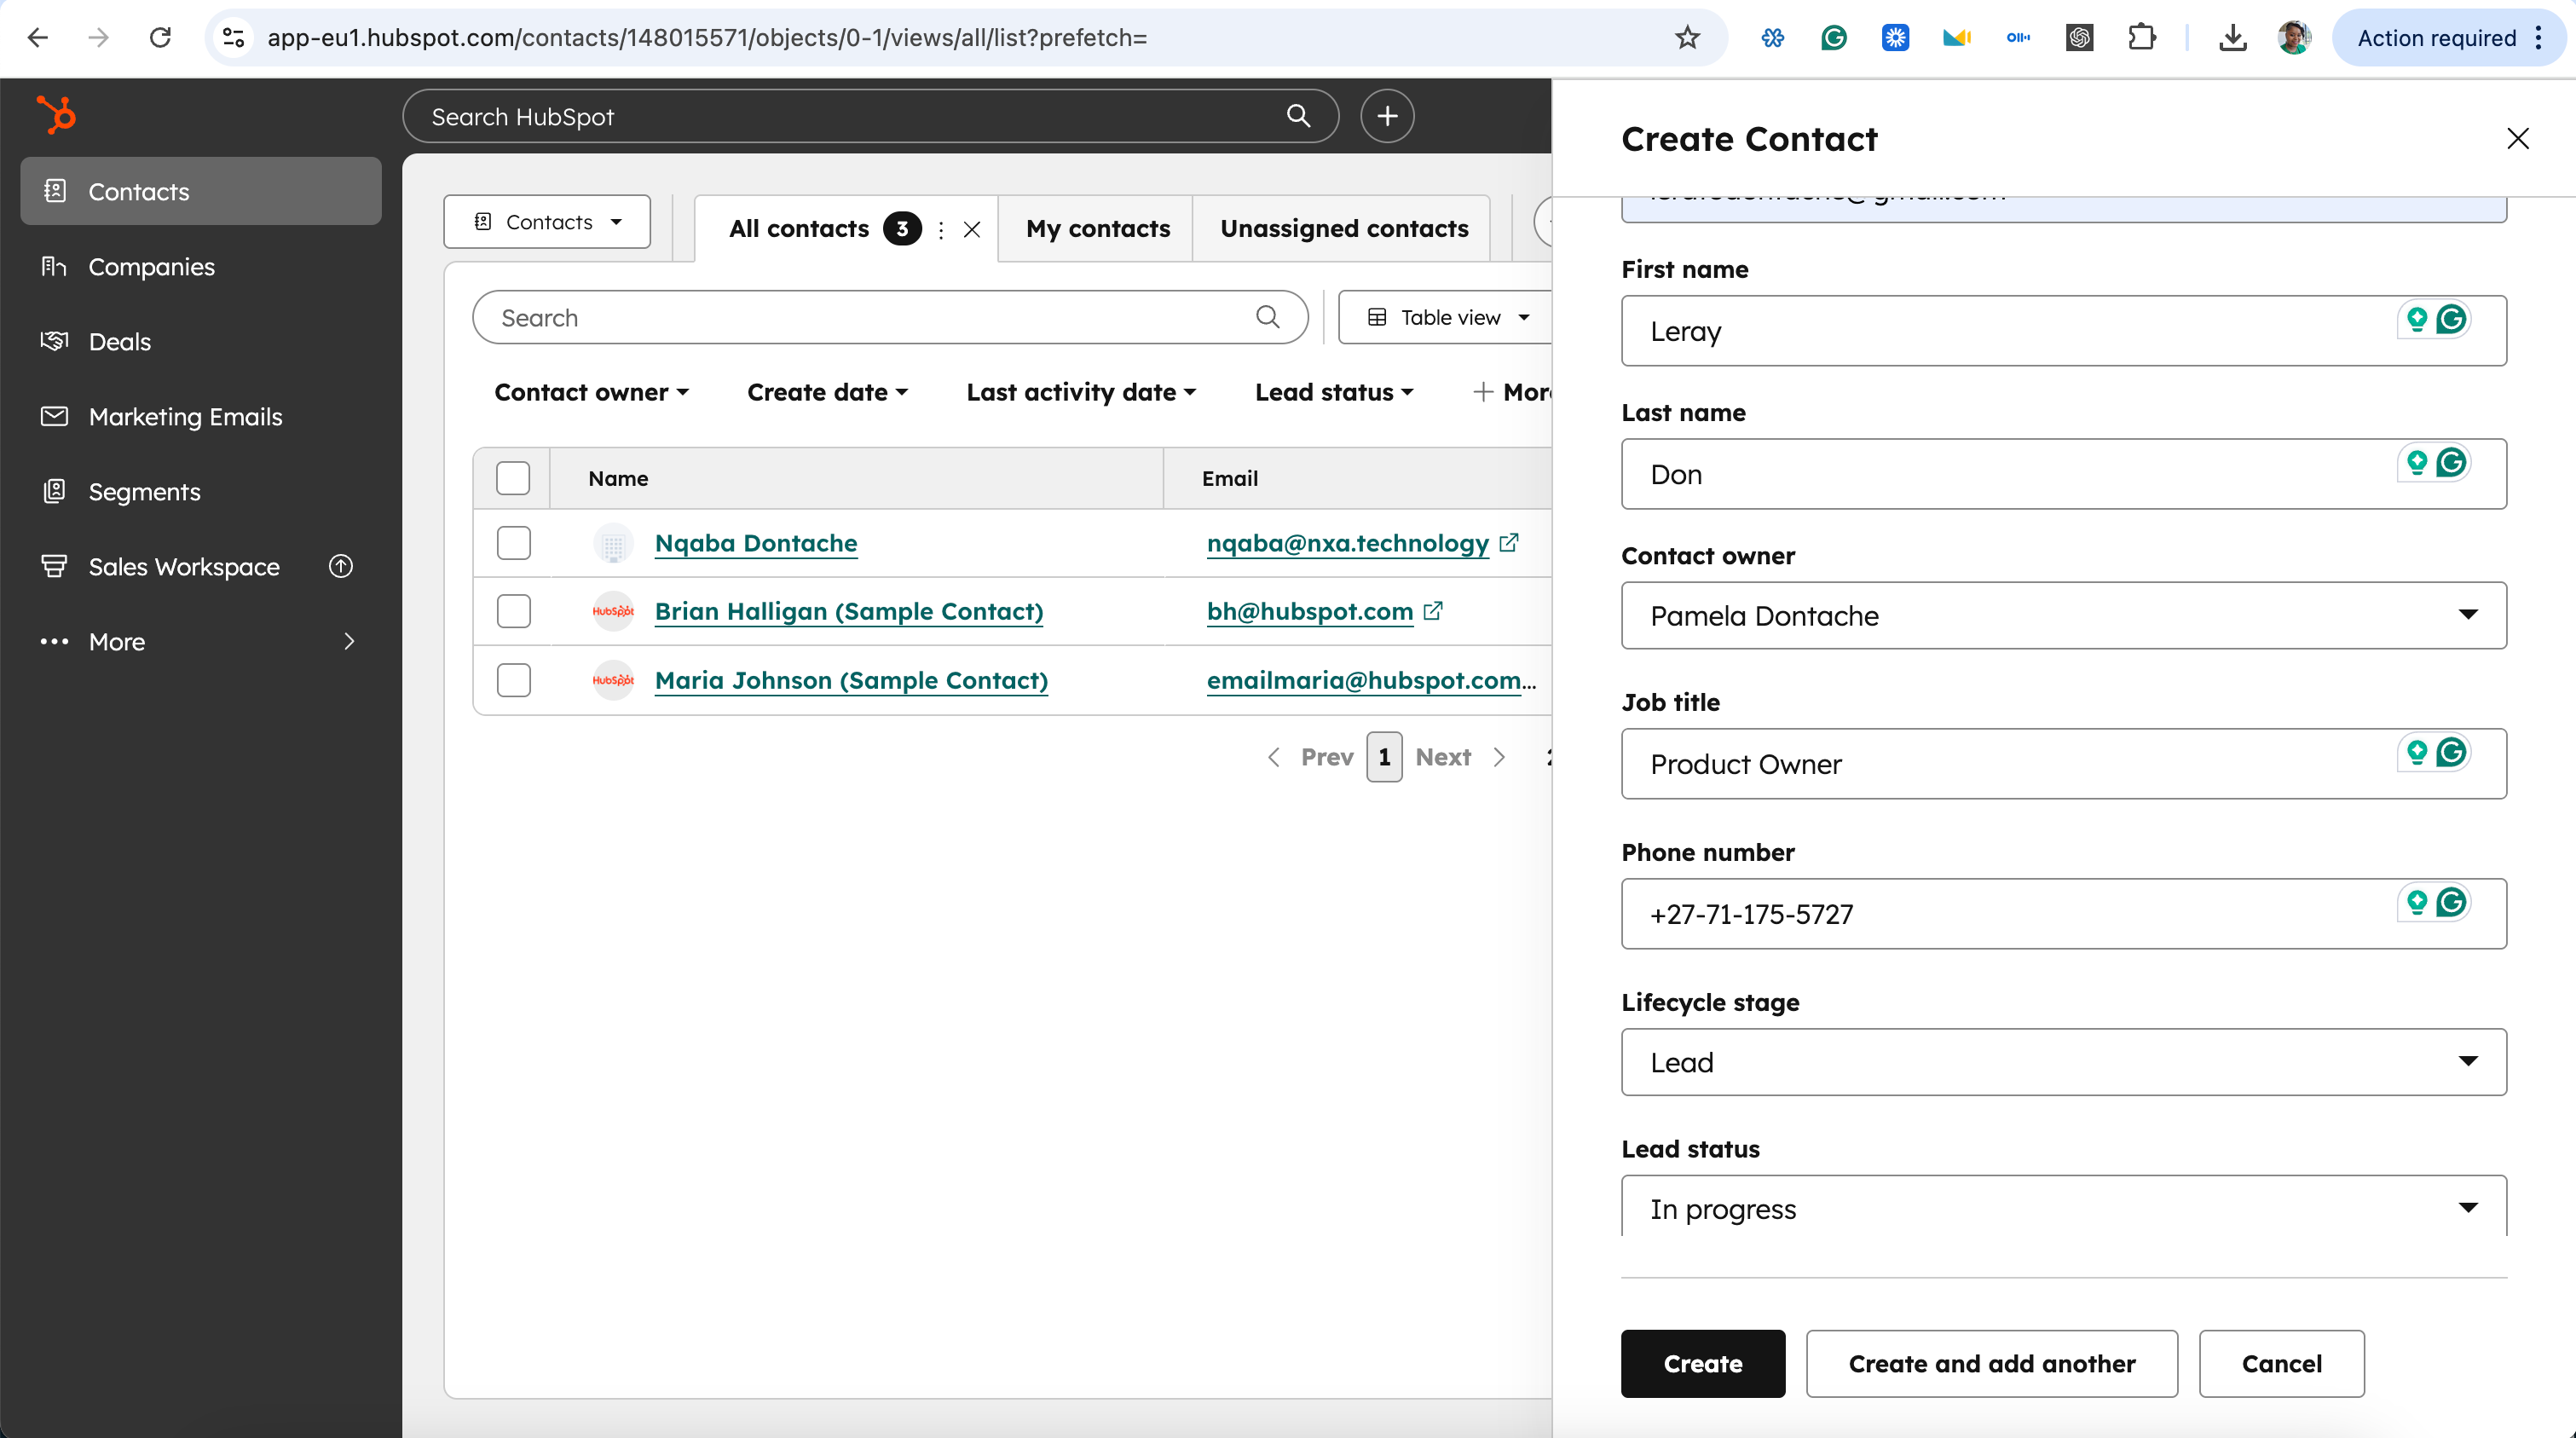Click the Brian Halligan HubSpot avatar
The height and width of the screenshot is (1438, 2576).
click(x=613, y=611)
